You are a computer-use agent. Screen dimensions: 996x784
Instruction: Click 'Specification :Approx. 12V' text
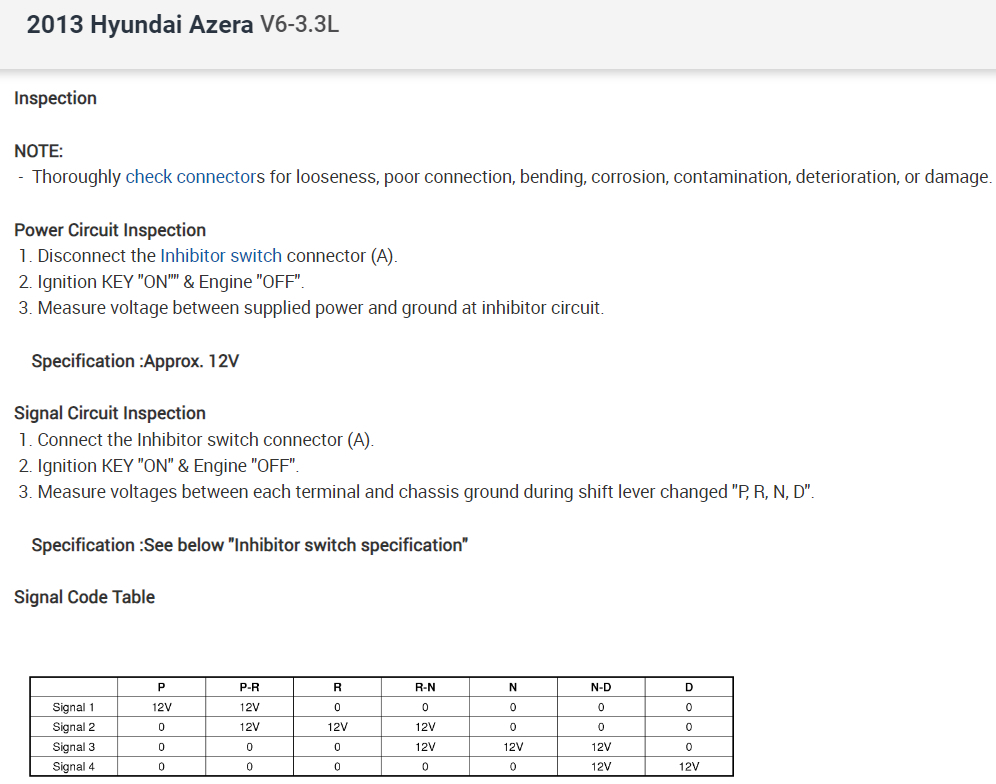click(135, 361)
